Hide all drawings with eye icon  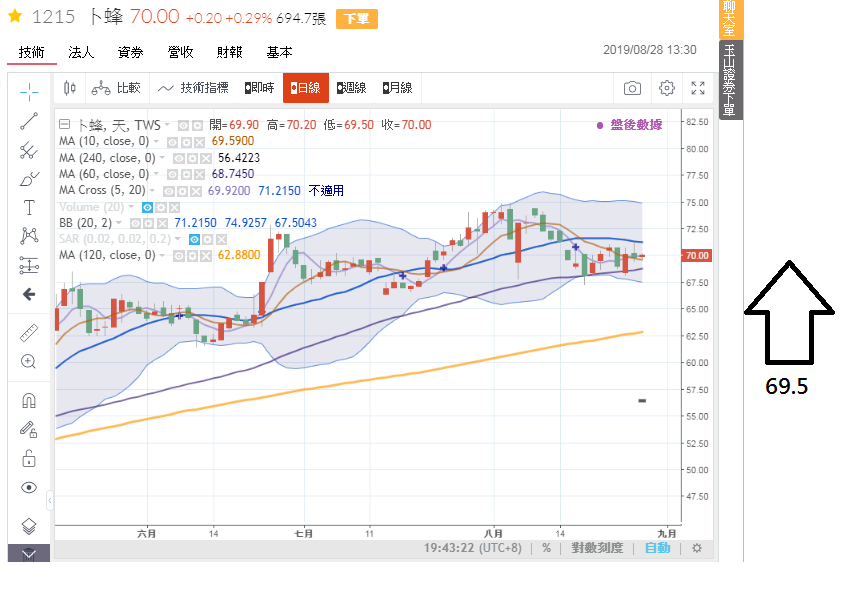(x=29, y=488)
